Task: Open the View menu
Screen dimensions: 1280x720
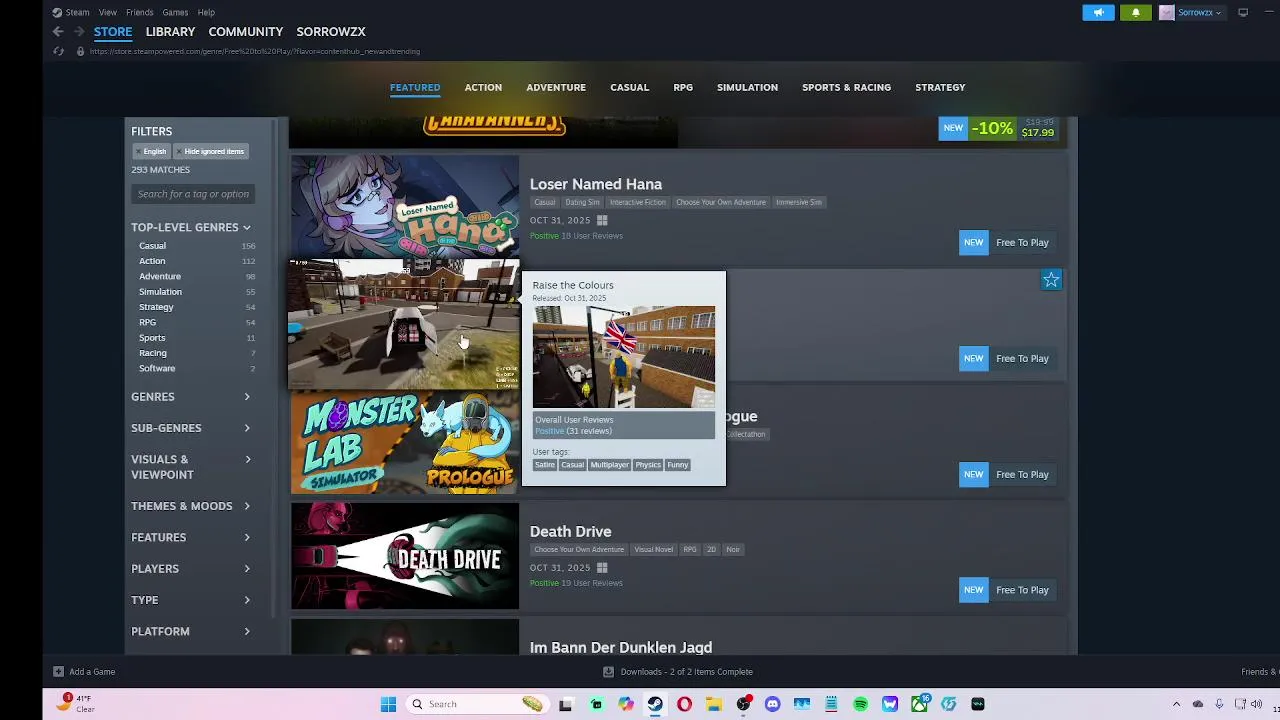Action: pos(108,13)
